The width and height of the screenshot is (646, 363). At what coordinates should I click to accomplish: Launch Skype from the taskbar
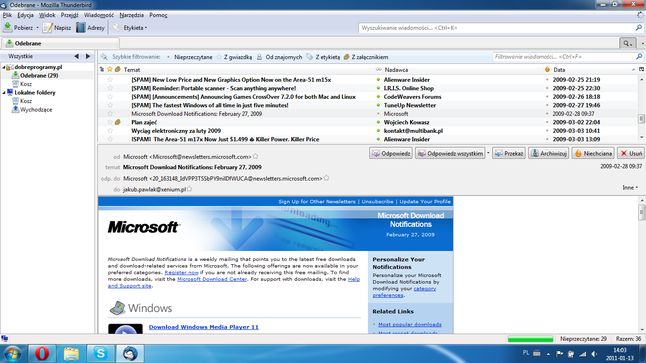click(x=100, y=354)
